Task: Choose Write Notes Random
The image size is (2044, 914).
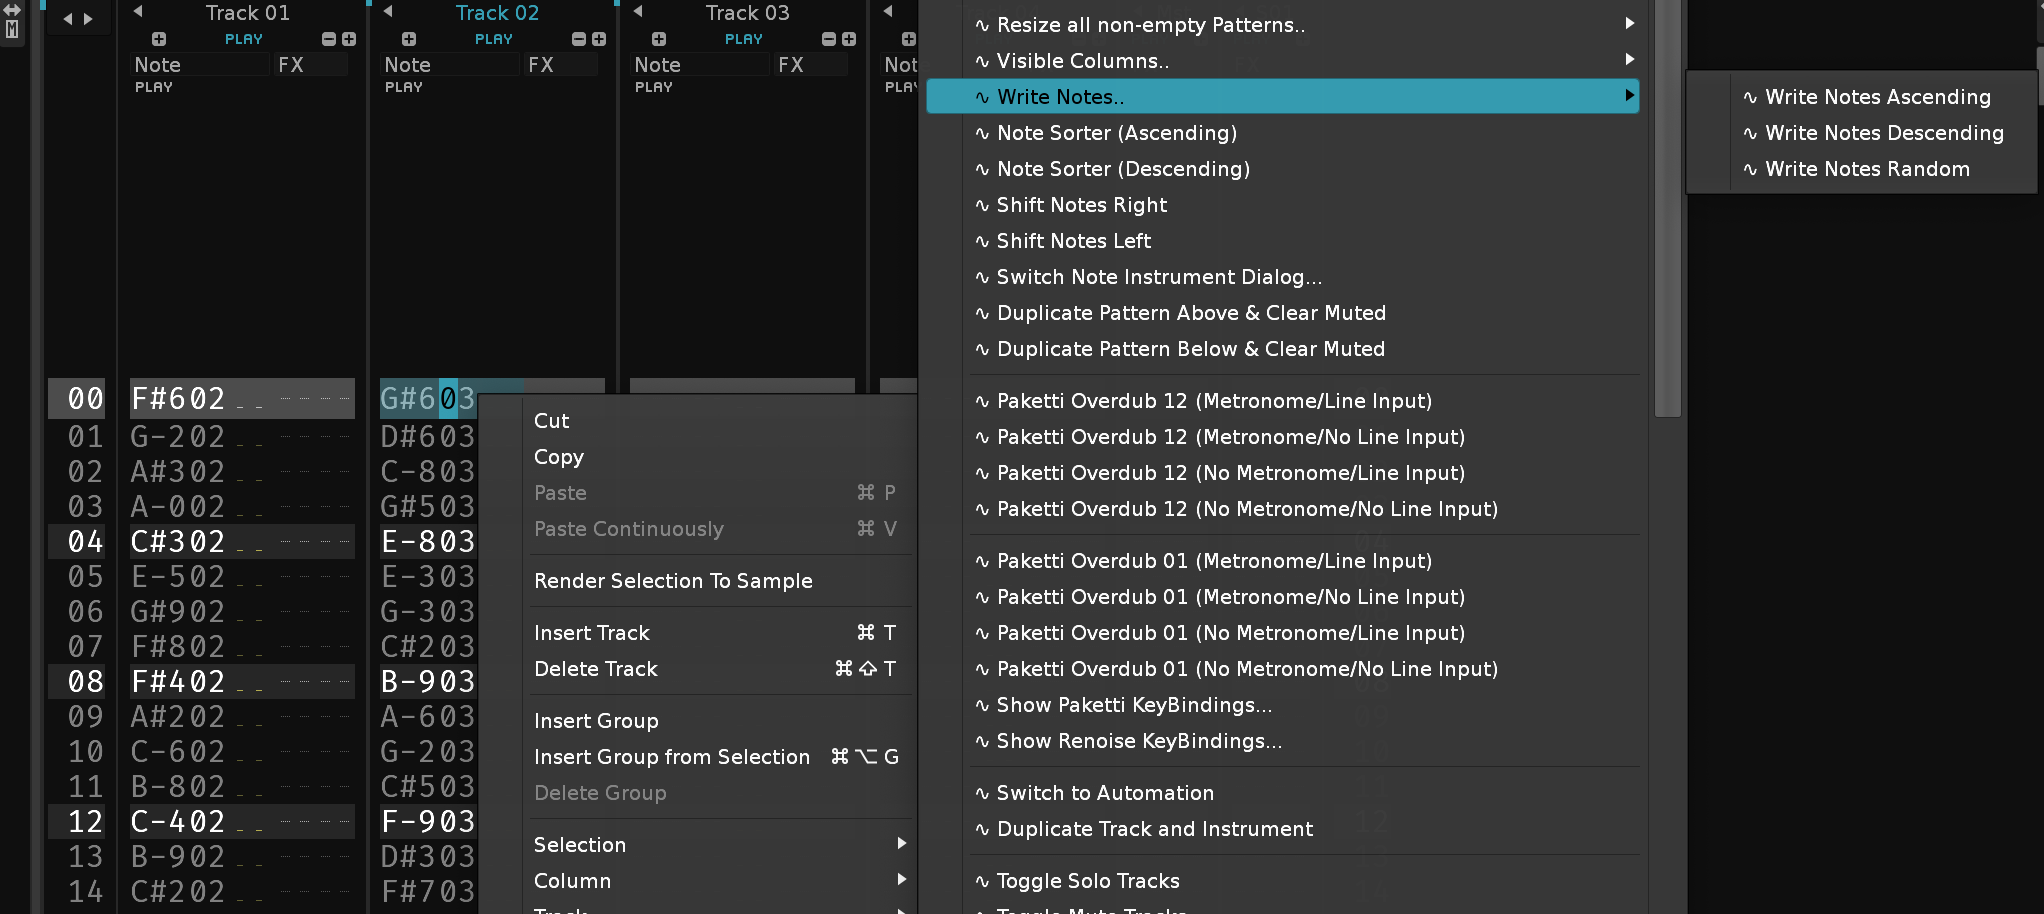Action: tap(1866, 169)
